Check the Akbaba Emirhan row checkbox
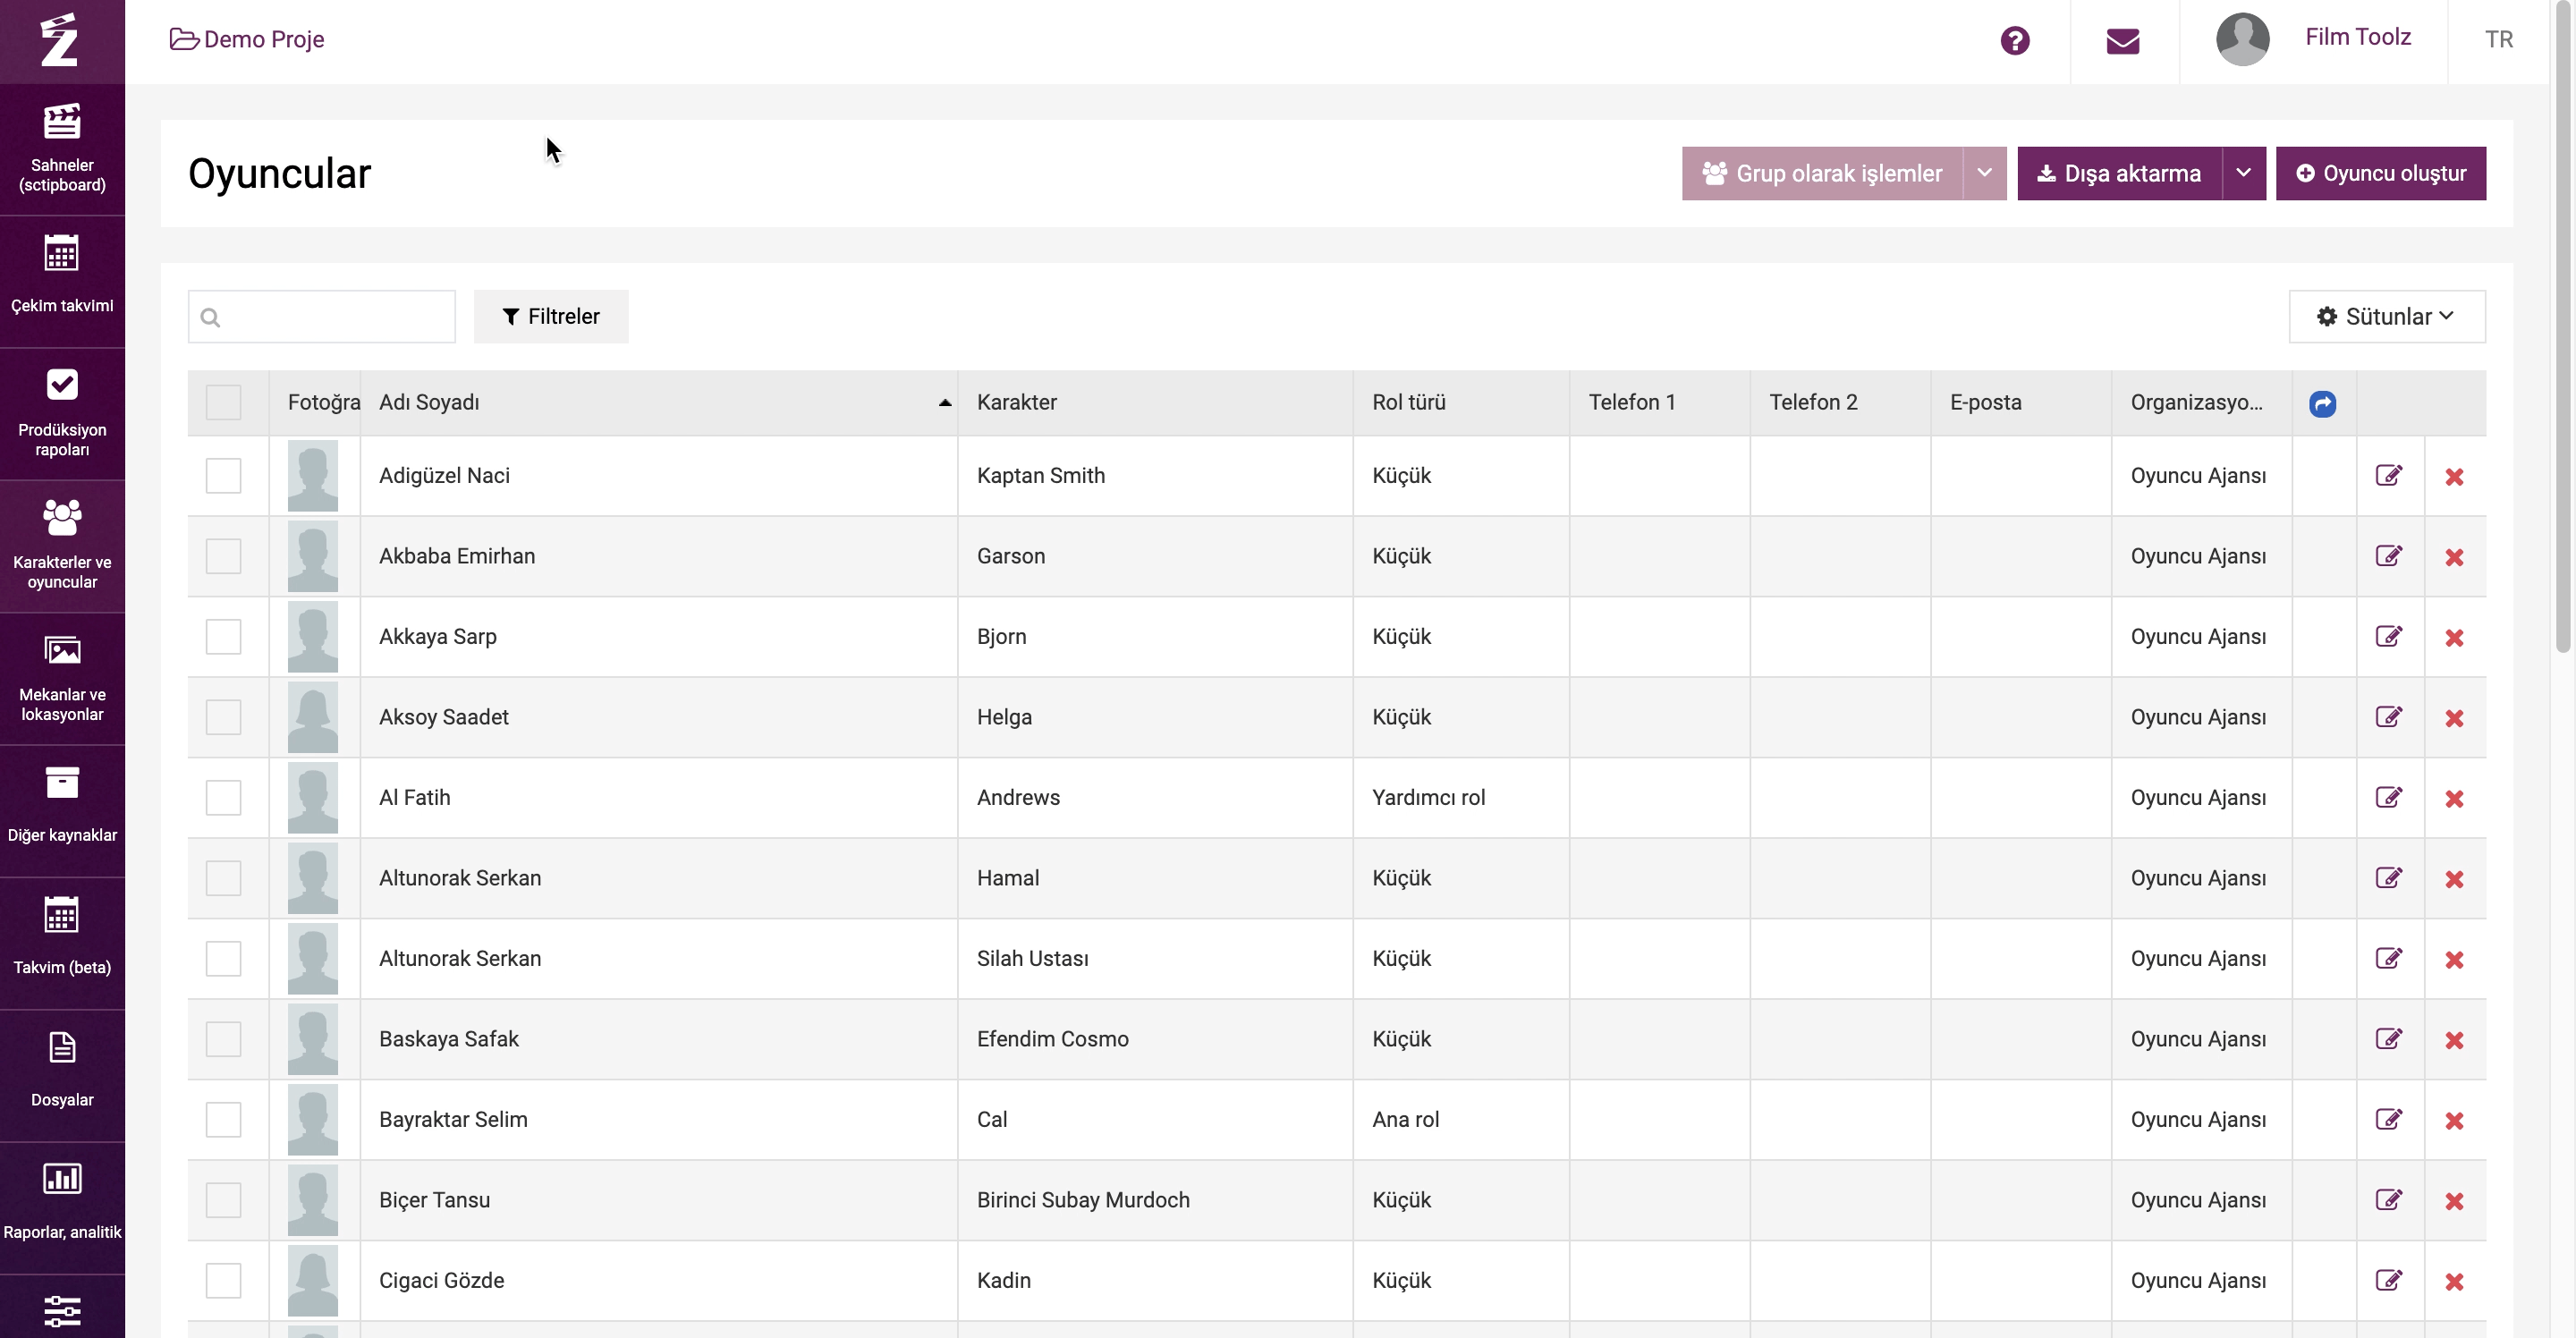The width and height of the screenshot is (2576, 1338). [223, 556]
